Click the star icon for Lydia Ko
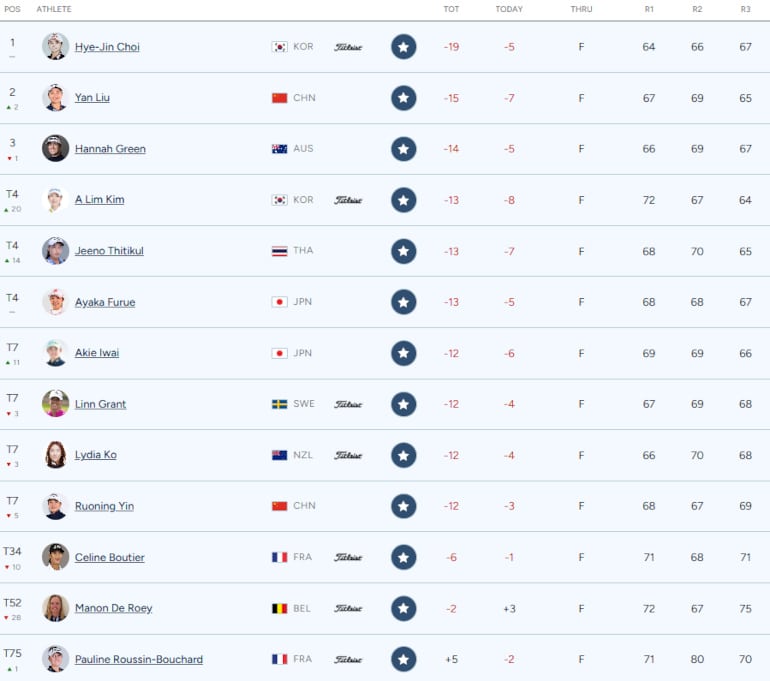 [x=403, y=455]
